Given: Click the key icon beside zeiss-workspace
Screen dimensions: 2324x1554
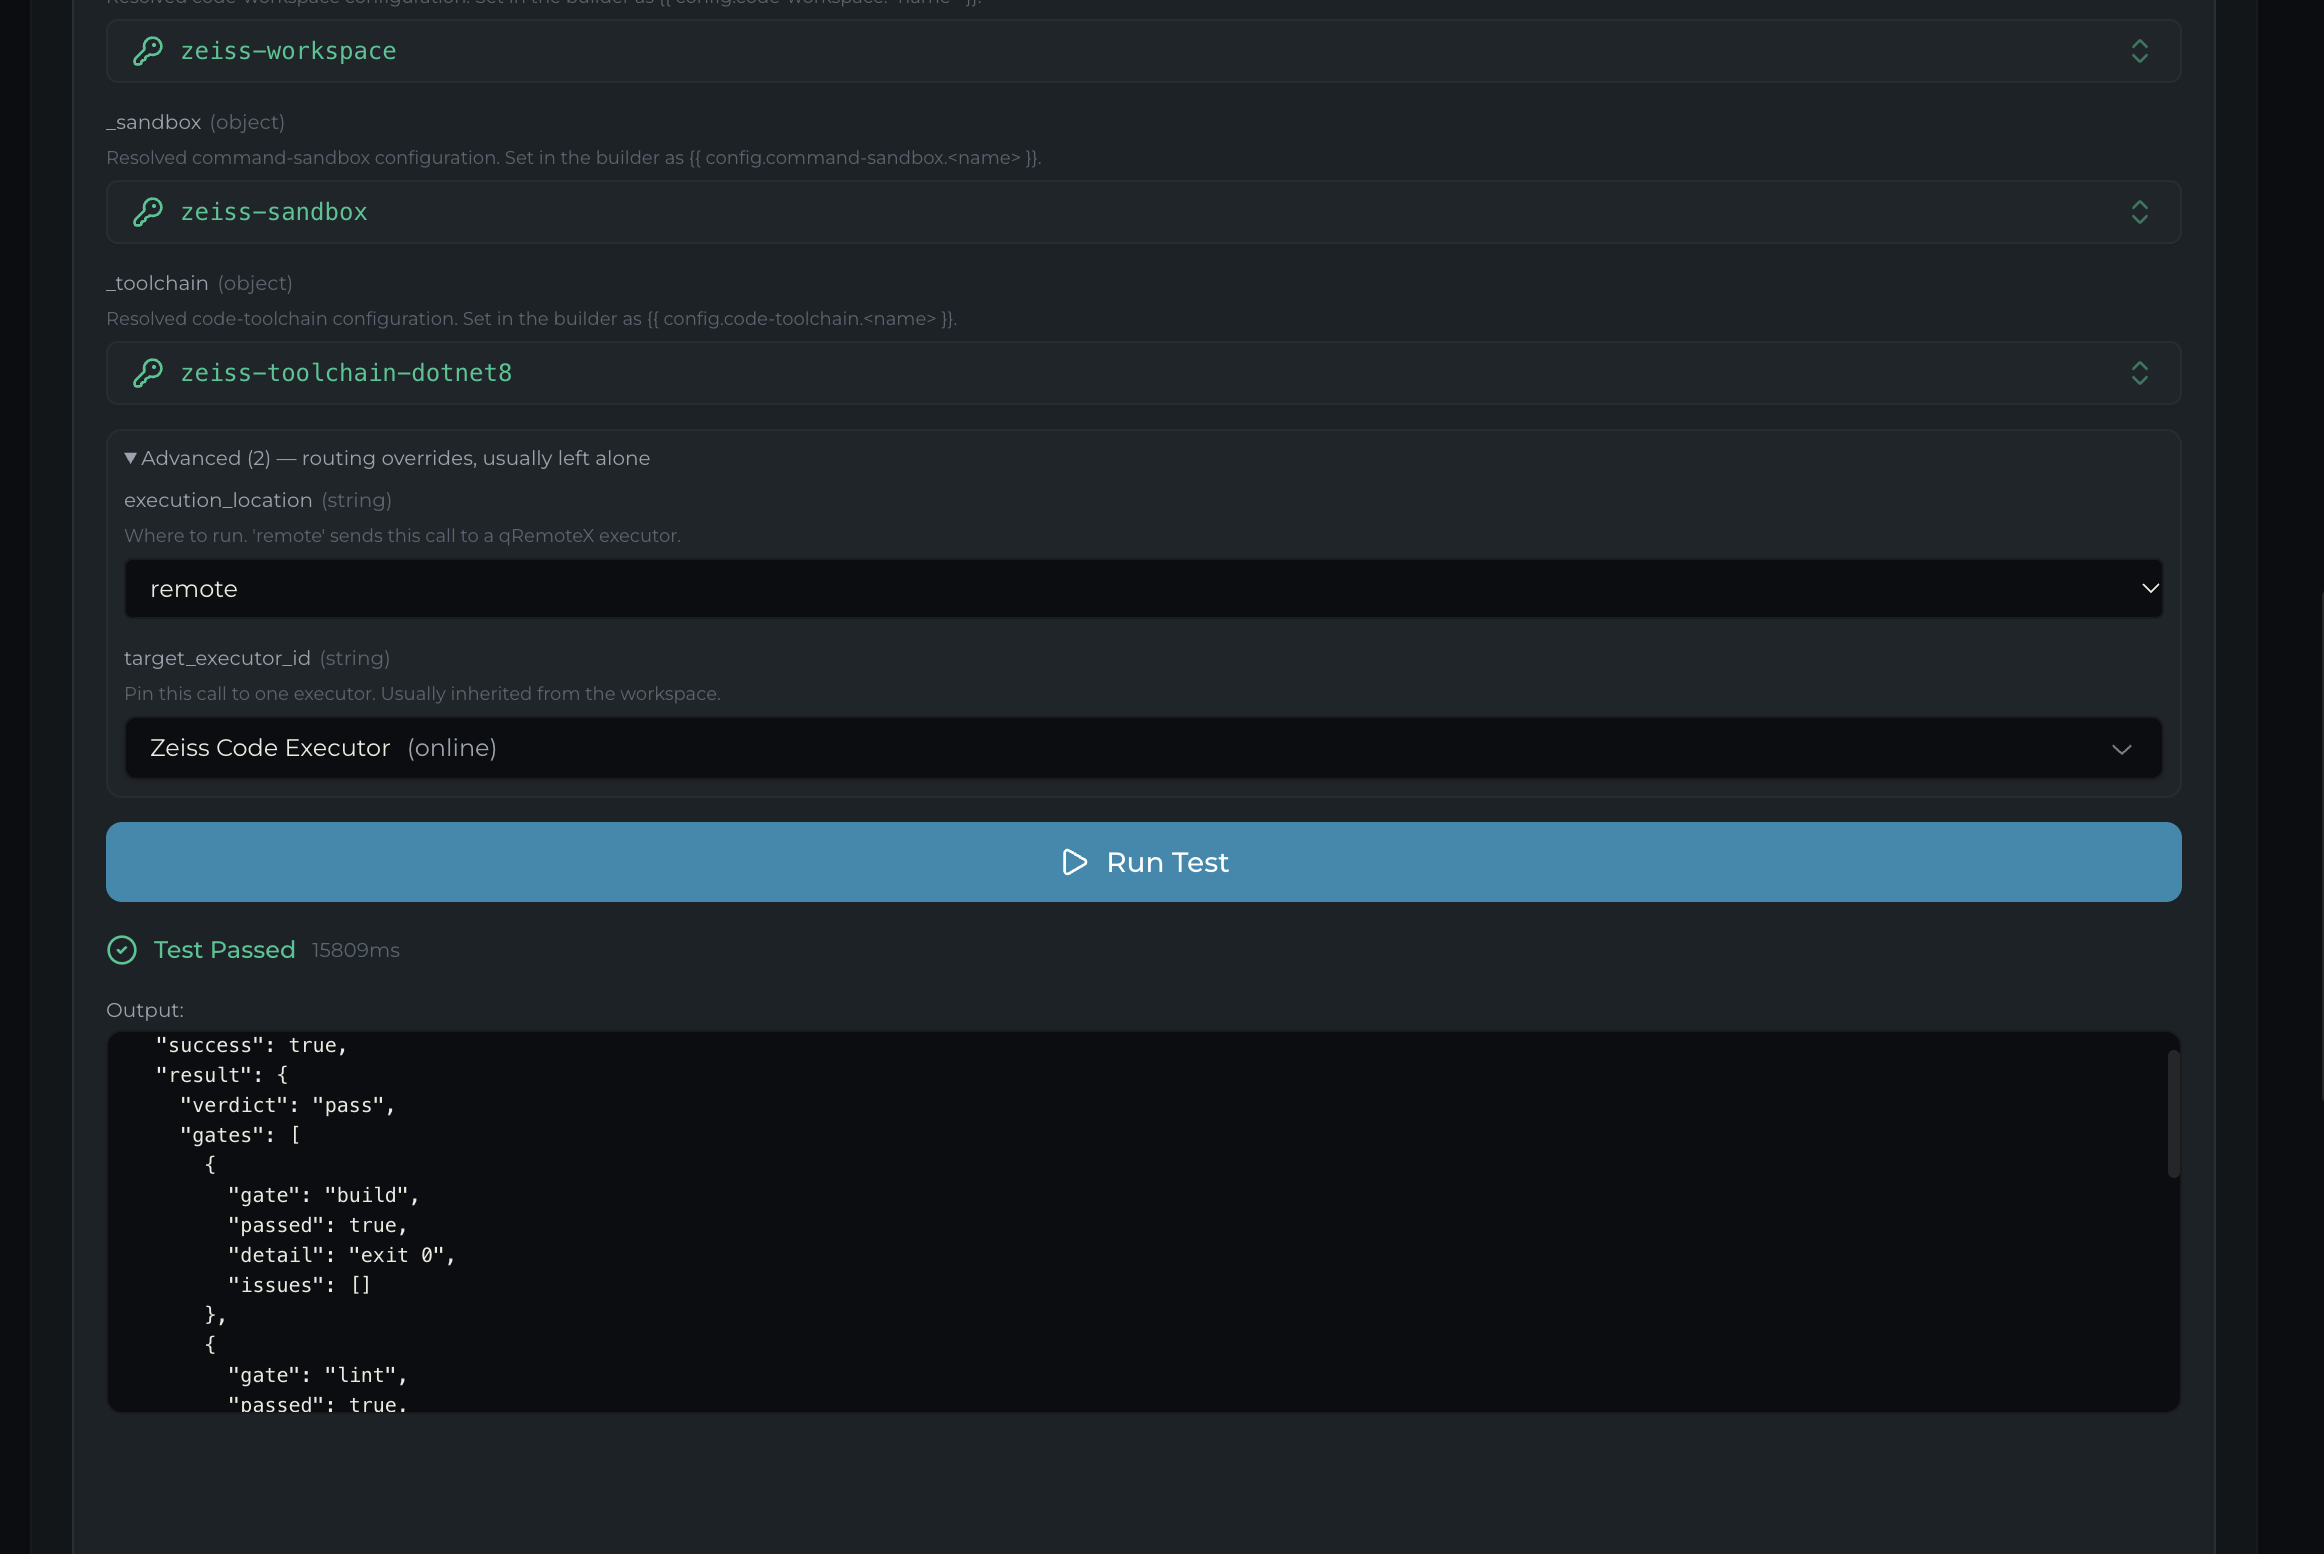Looking at the screenshot, I should [x=148, y=51].
